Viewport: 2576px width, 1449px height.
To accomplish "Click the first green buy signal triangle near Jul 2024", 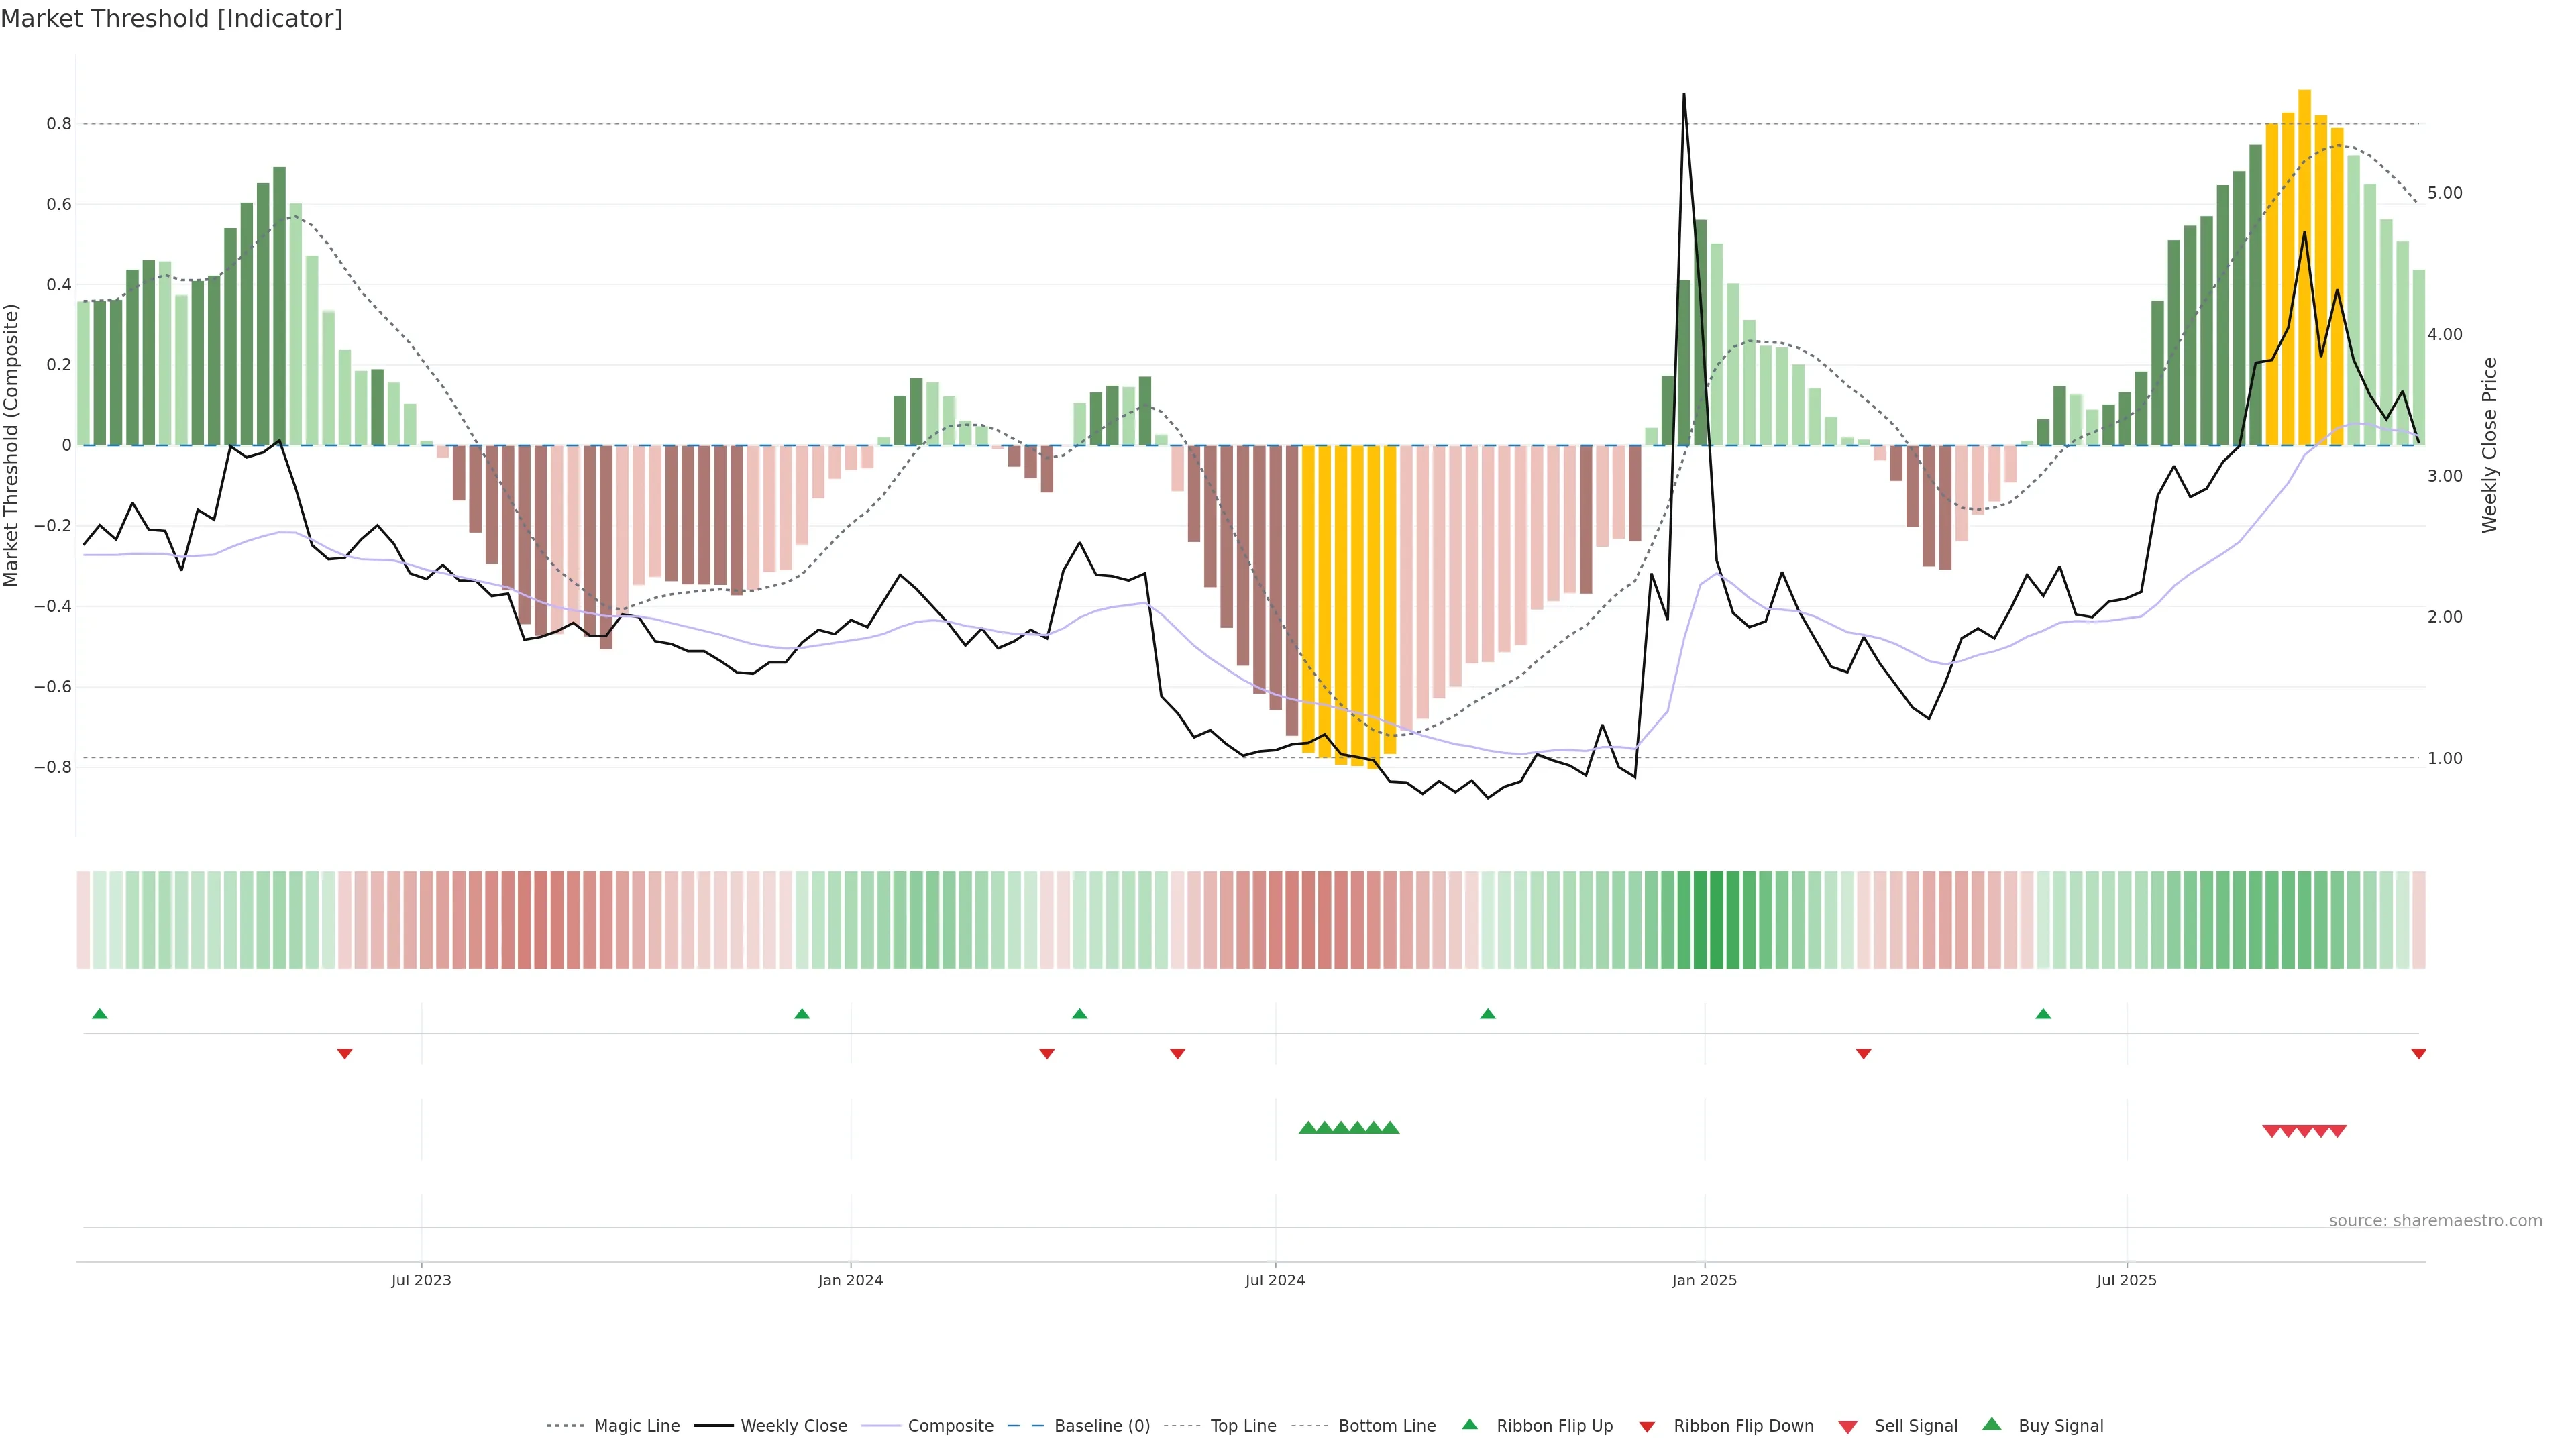I will click(1307, 1128).
